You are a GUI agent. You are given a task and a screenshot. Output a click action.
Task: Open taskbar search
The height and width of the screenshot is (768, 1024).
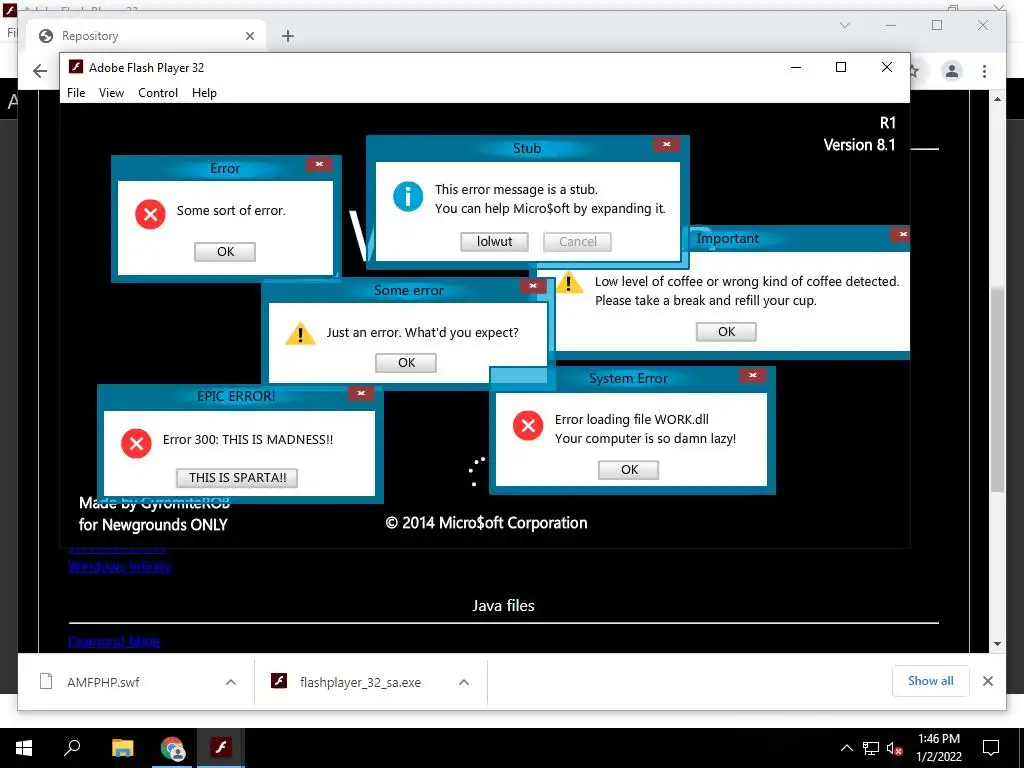72,748
